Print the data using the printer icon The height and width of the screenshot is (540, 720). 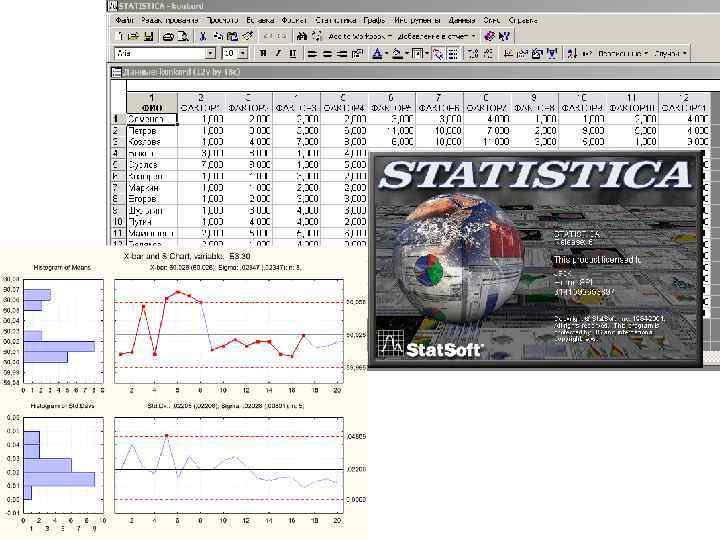(x=168, y=36)
